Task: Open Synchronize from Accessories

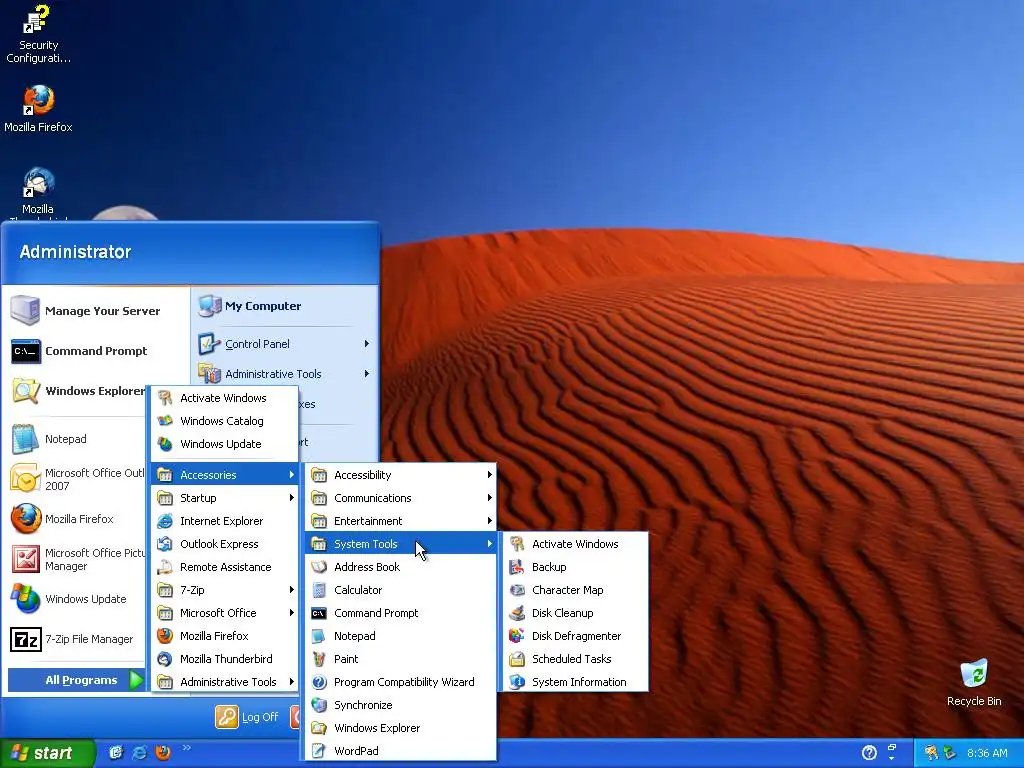Action: [400, 705]
